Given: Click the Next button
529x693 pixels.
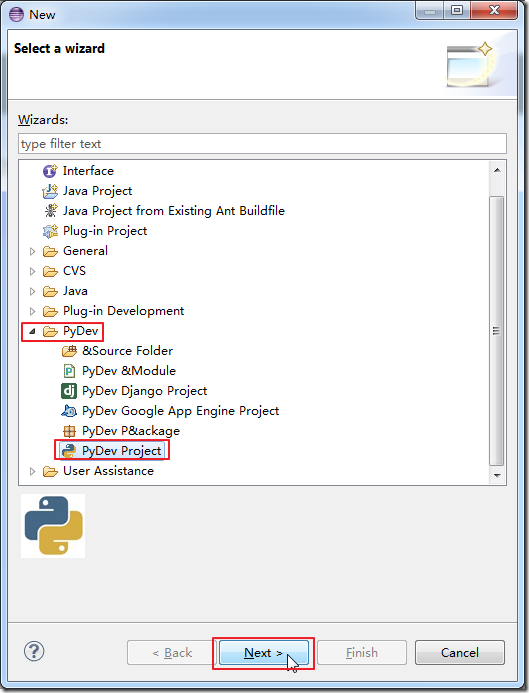Looking at the screenshot, I should pos(264,653).
